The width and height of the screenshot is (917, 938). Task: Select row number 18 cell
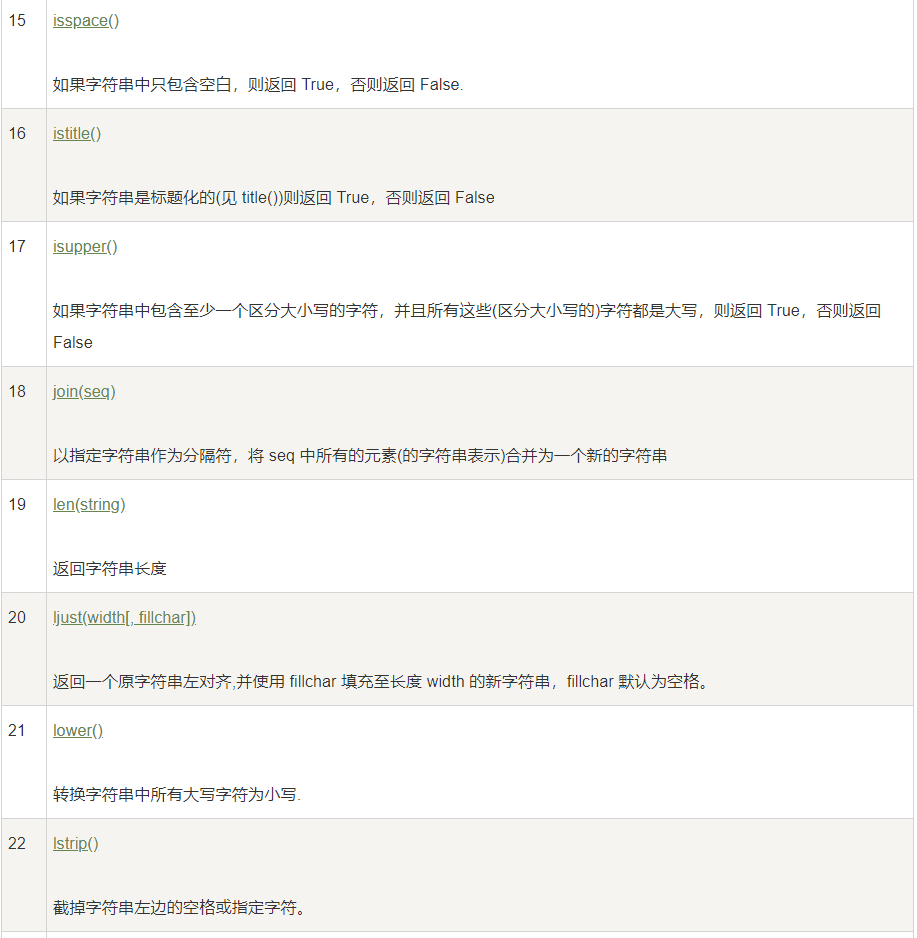click(x=18, y=391)
